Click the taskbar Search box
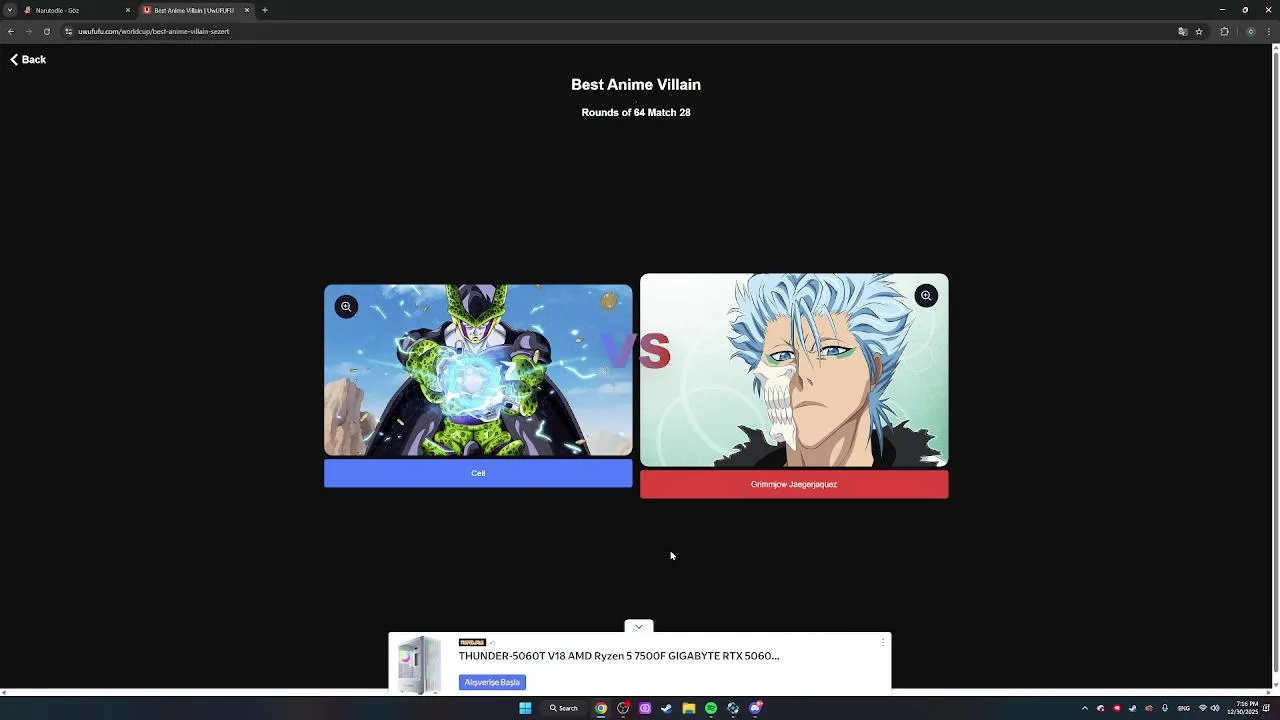Image resolution: width=1280 pixels, height=720 pixels. click(564, 708)
